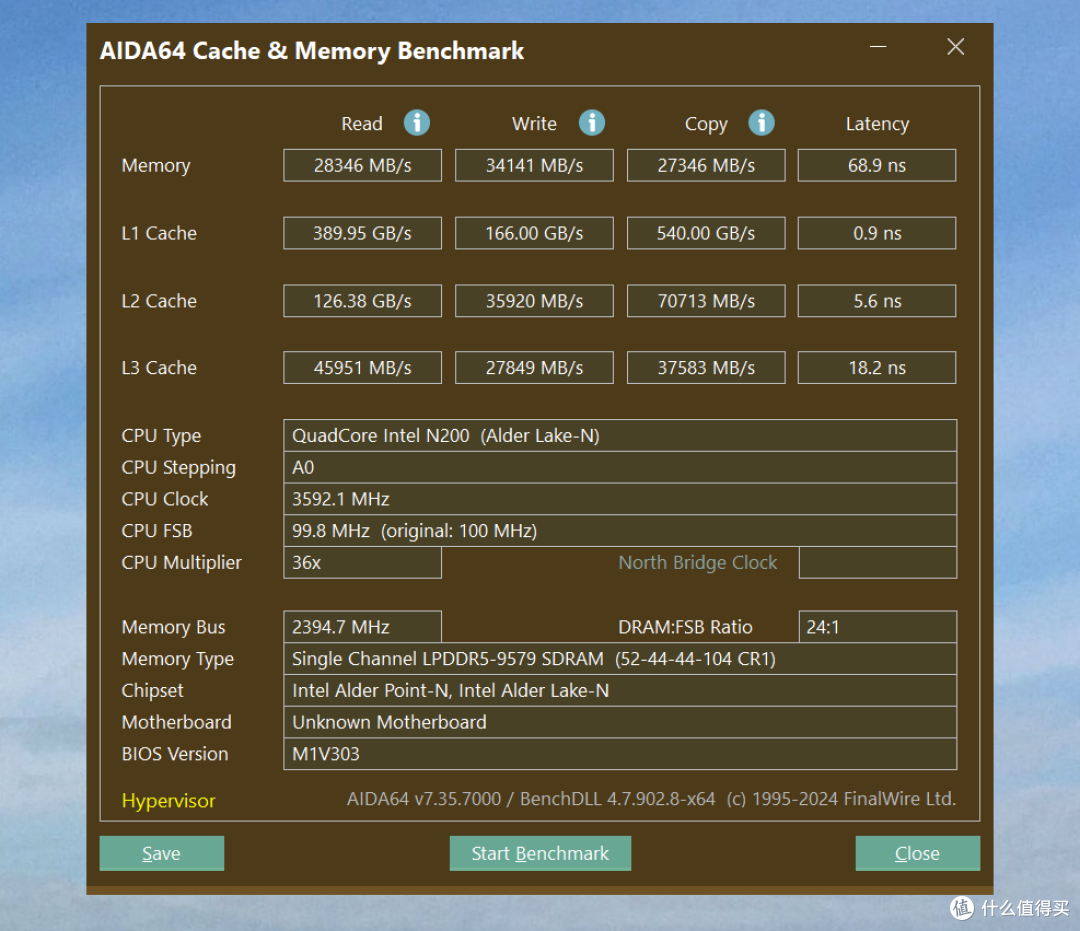Click the Latency column header
1080x931 pixels.
pyautogui.click(x=878, y=125)
